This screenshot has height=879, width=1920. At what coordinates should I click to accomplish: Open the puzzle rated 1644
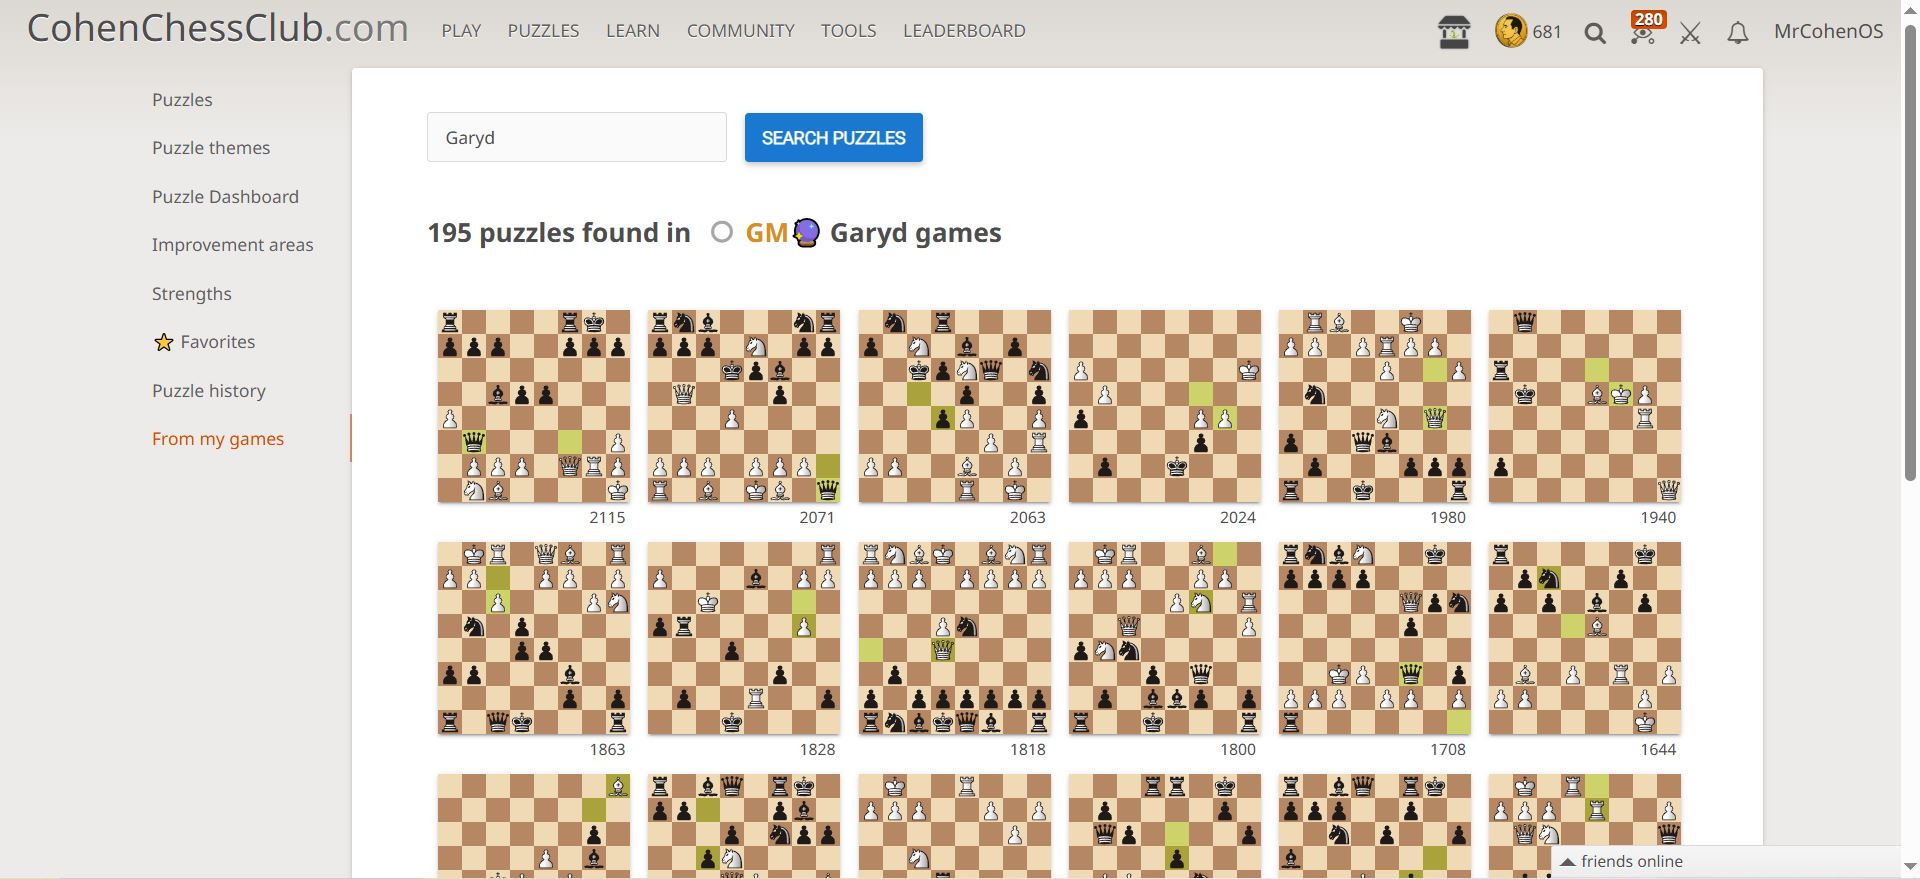pyautogui.click(x=1585, y=638)
